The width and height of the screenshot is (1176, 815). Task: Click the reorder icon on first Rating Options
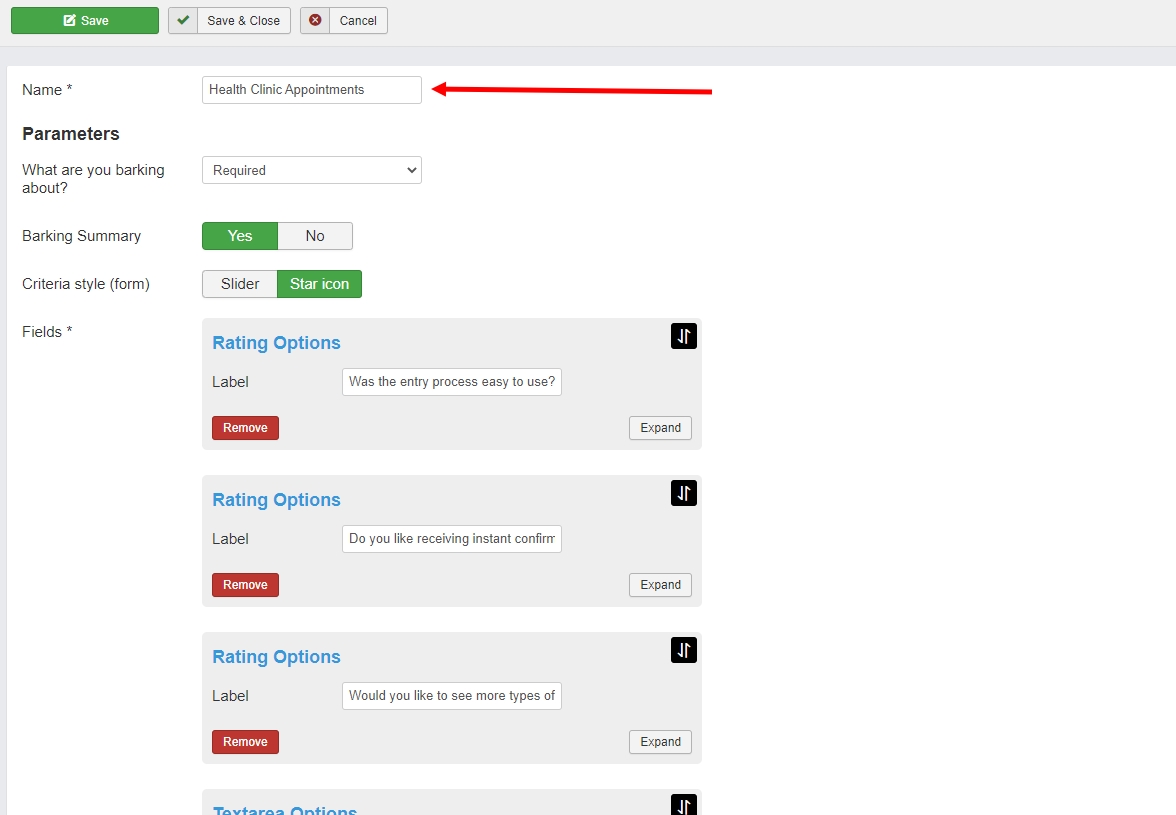point(684,337)
